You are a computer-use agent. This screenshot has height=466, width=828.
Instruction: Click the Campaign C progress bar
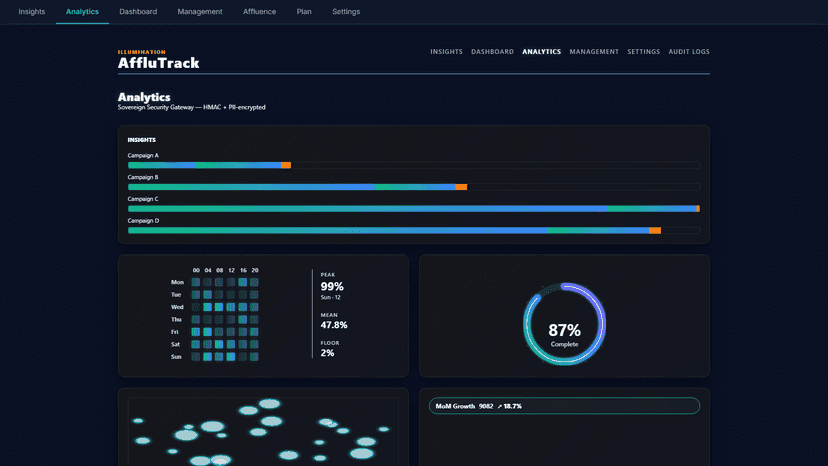(413, 209)
